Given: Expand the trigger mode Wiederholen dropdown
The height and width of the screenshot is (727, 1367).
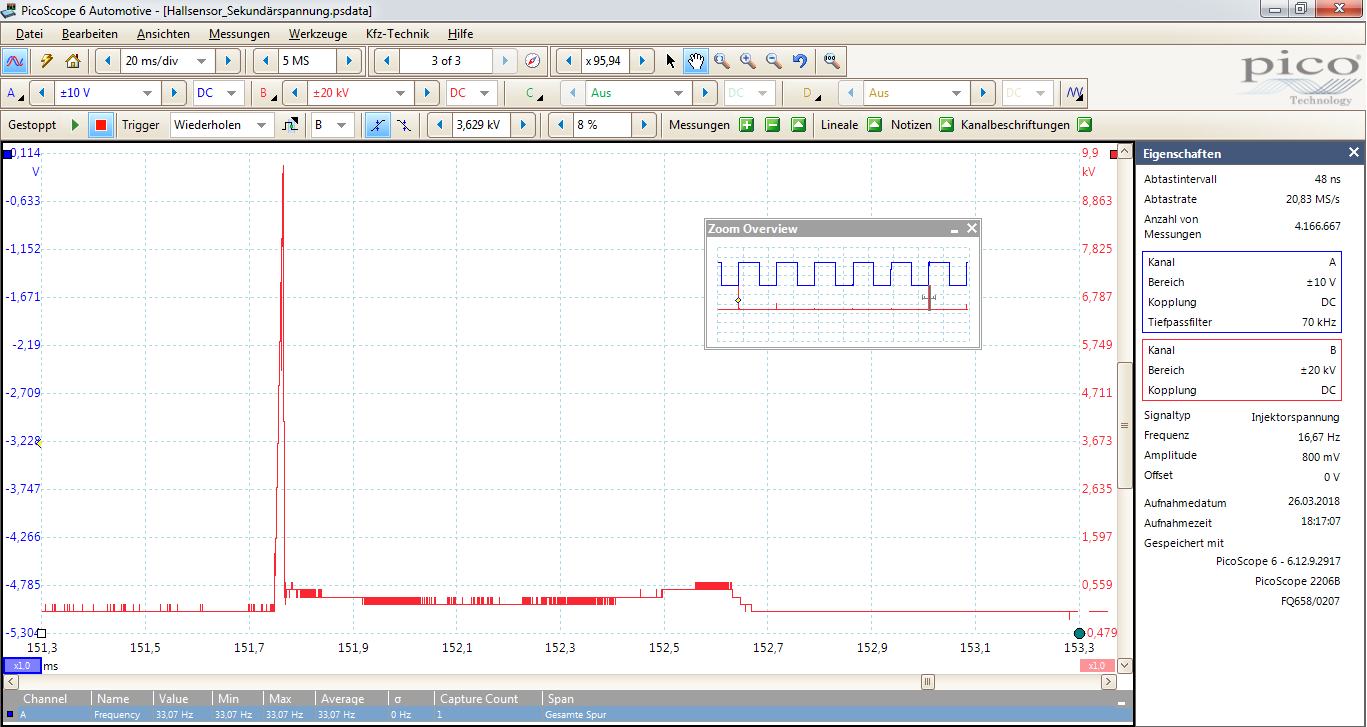Looking at the screenshot, I should 262,125.
